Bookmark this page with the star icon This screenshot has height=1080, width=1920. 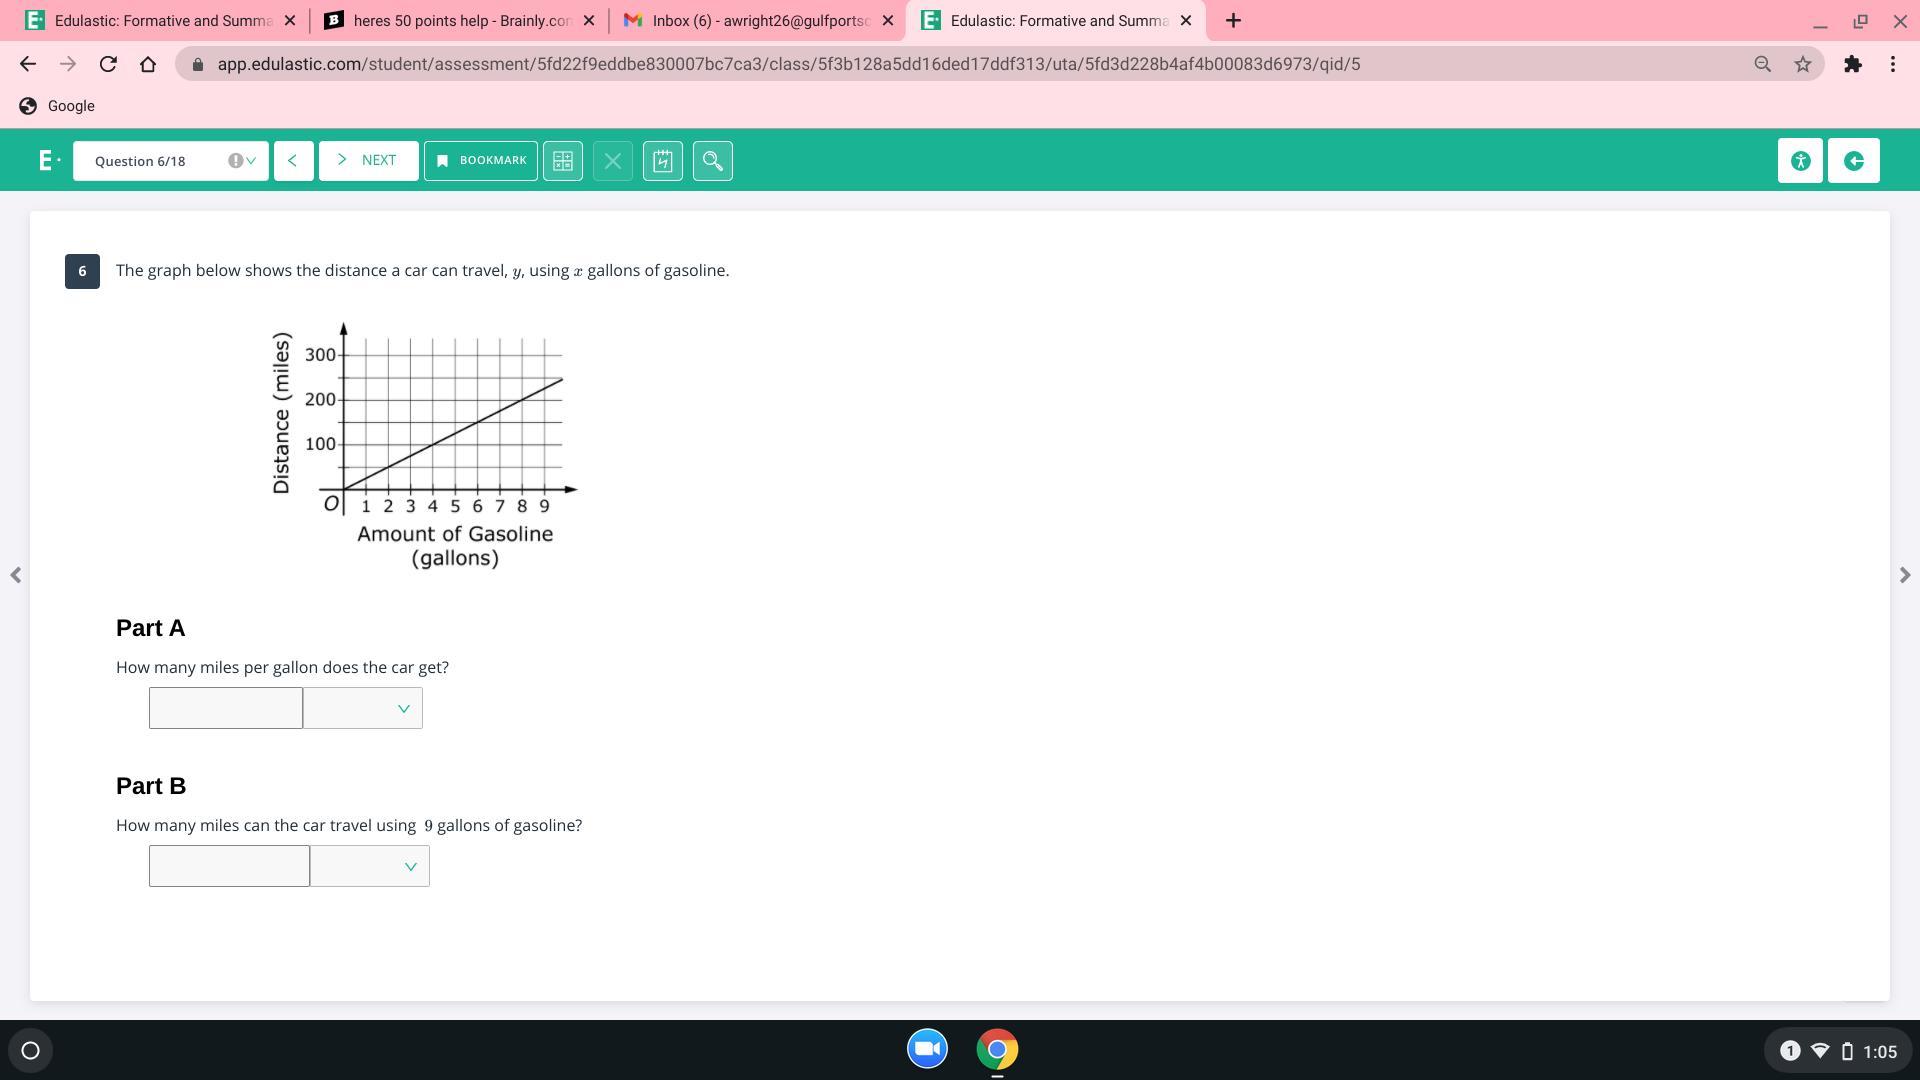click(1802, 64)
